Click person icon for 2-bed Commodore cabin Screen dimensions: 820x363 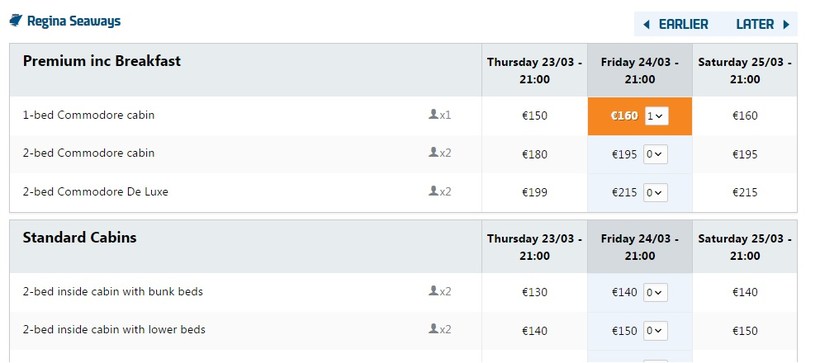point(433,152)
